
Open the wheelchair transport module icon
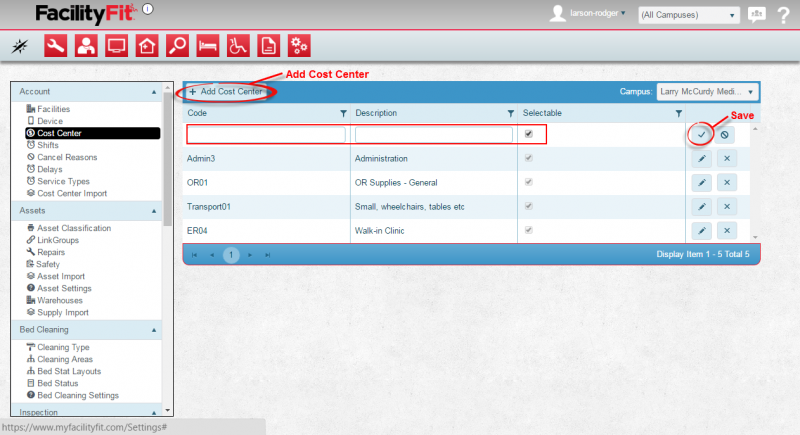click(238, 46)
